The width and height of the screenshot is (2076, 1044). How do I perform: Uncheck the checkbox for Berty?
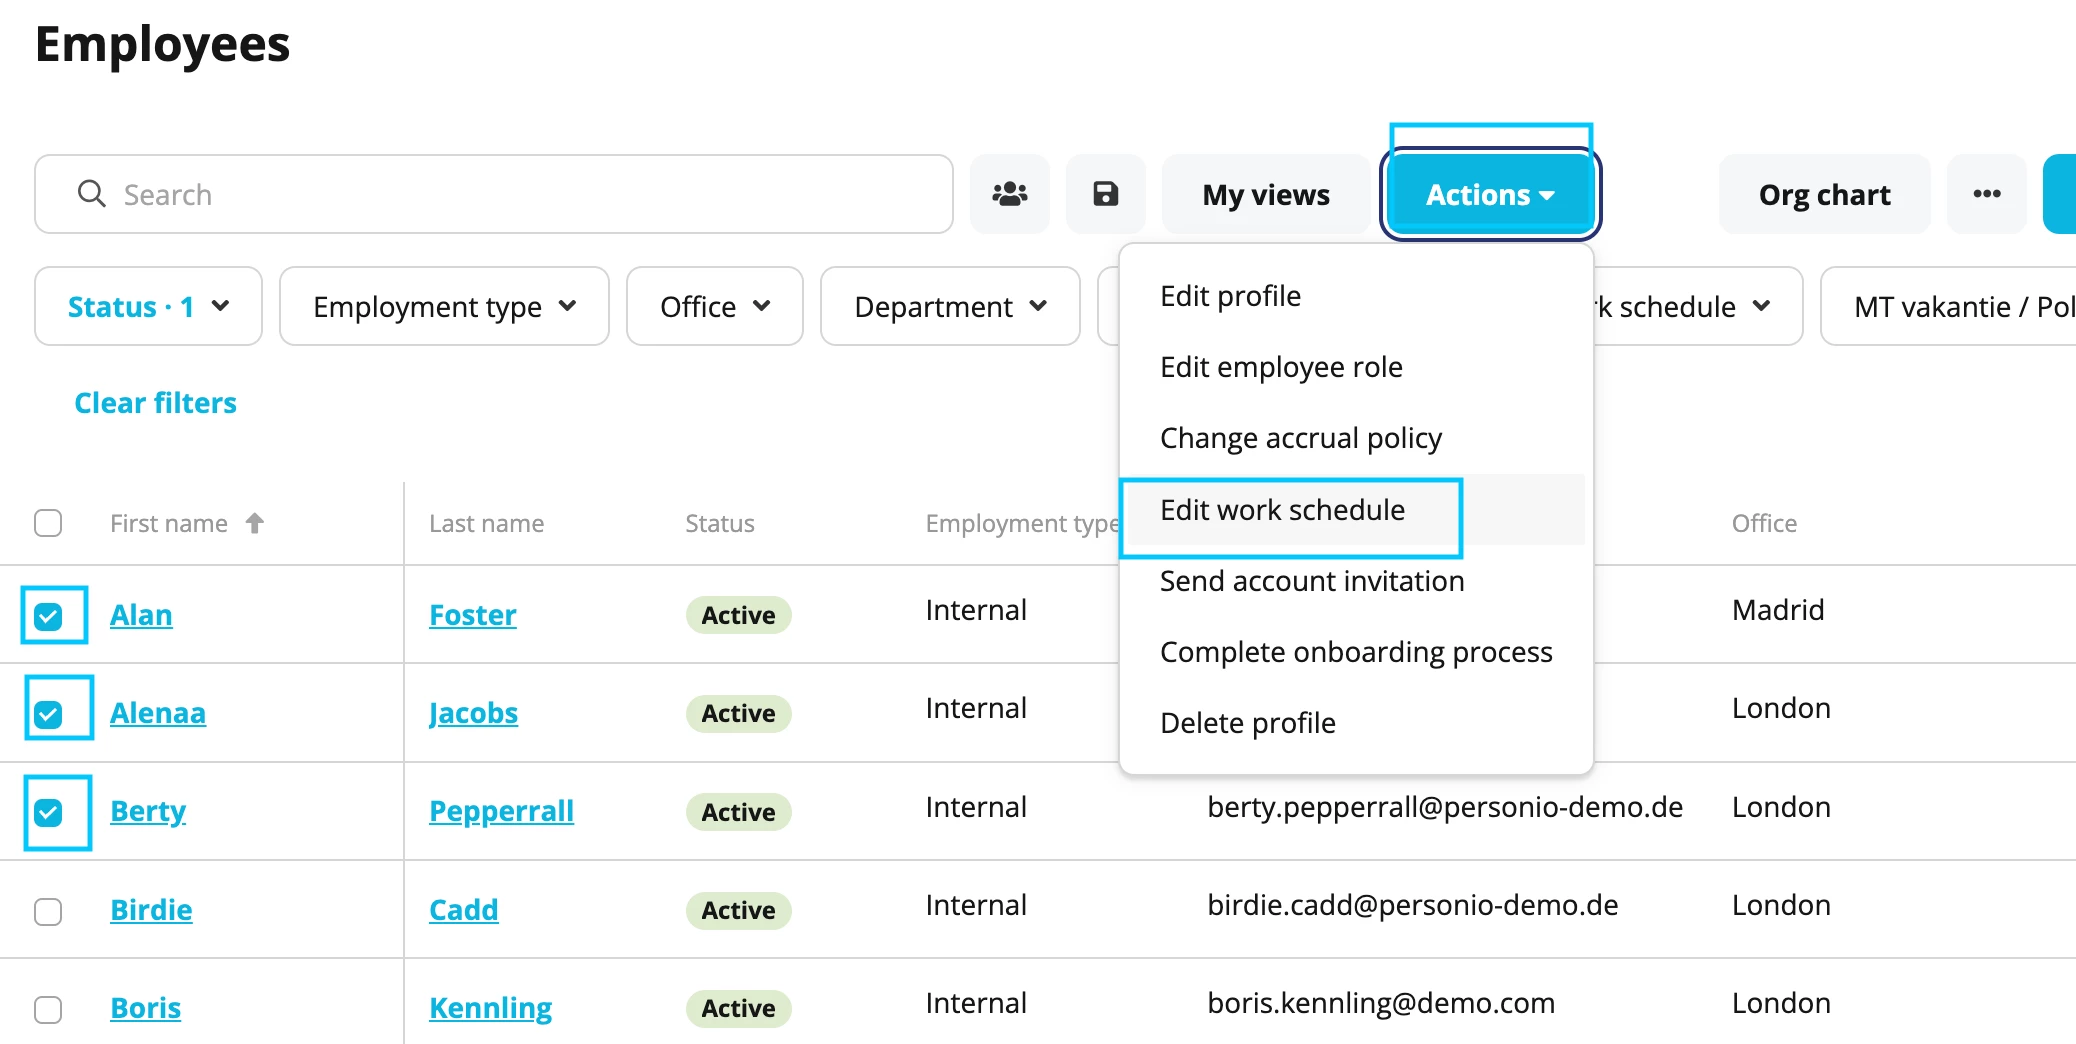coord(48,812)
